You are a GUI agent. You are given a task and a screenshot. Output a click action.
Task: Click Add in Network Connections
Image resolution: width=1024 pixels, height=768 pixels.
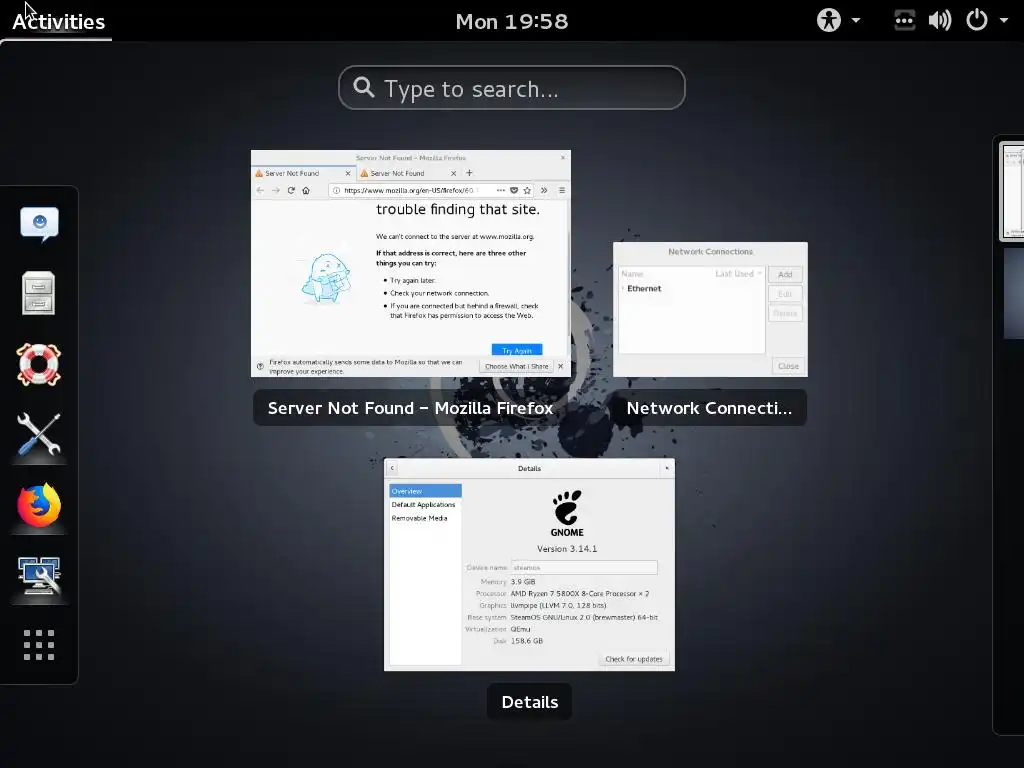[785, 274]
